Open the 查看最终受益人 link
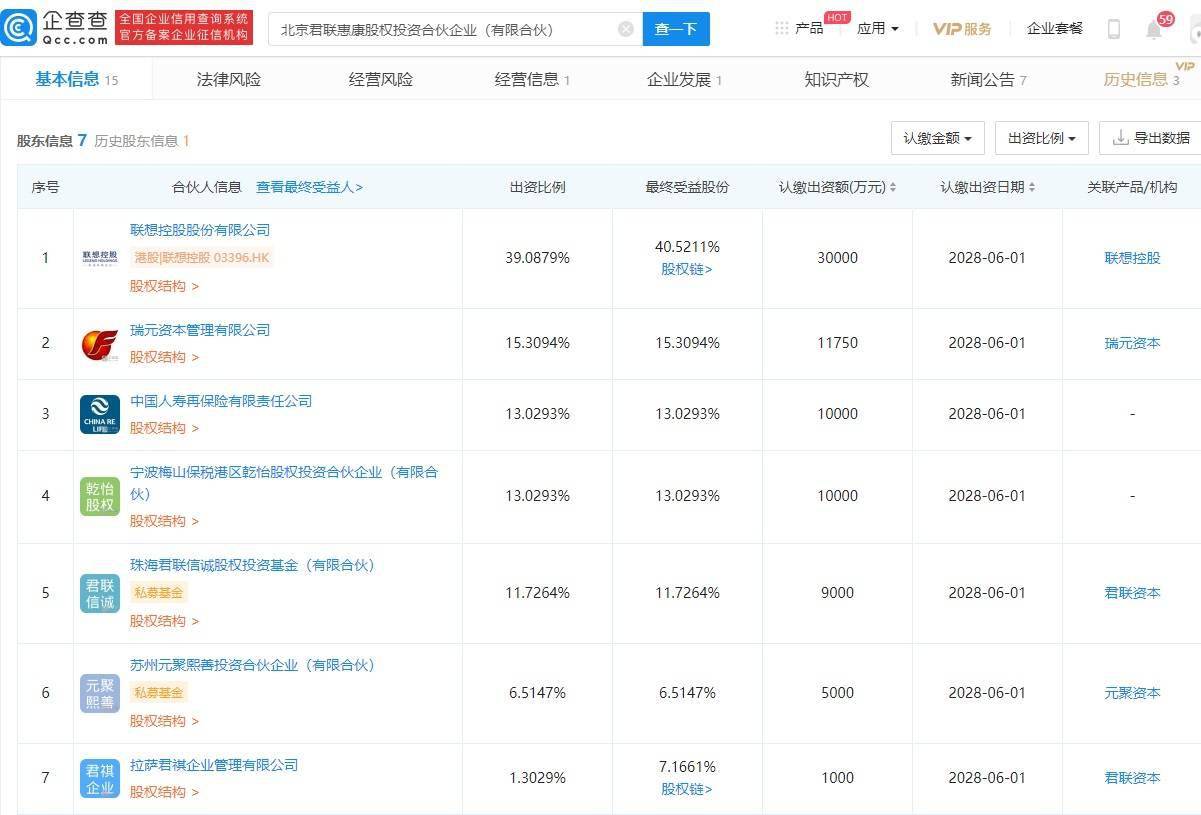The height and width of the screenshot is (815, 1201). coord(309,187)
